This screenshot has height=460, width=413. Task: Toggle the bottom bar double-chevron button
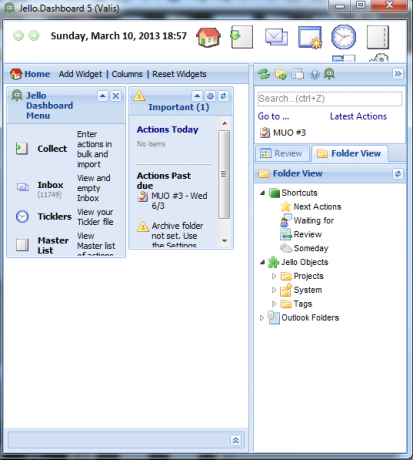point(235,440)
